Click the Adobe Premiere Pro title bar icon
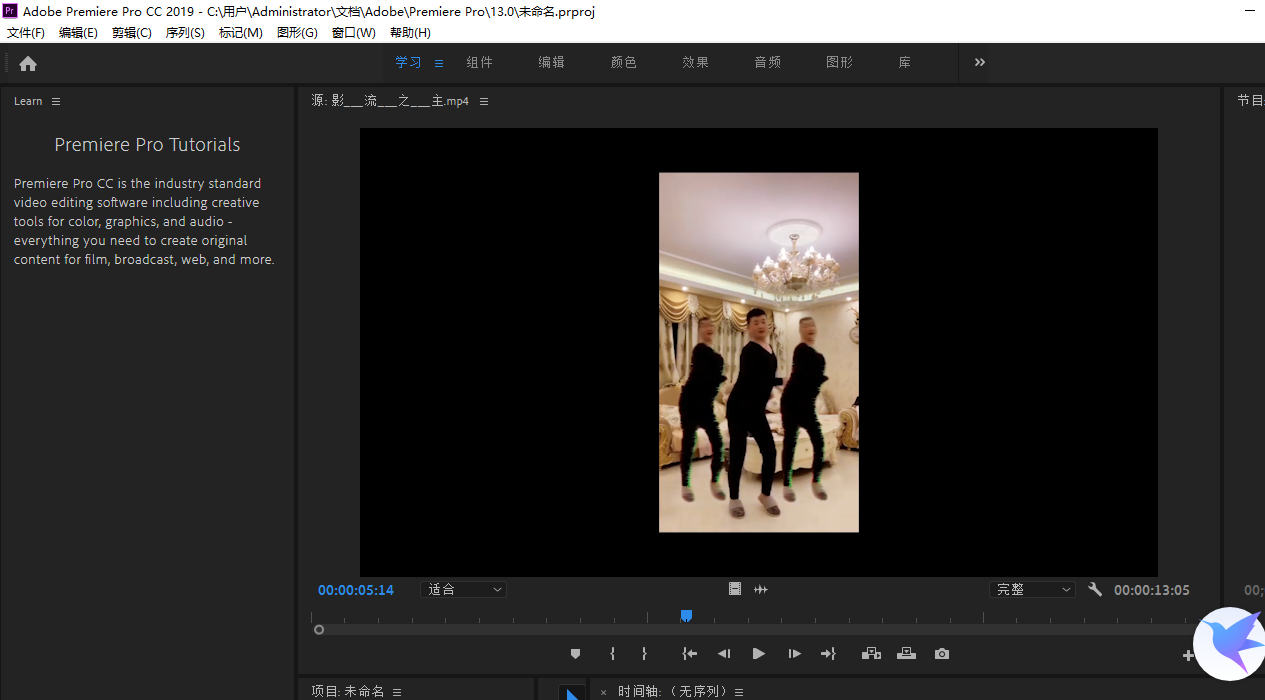 10,11
